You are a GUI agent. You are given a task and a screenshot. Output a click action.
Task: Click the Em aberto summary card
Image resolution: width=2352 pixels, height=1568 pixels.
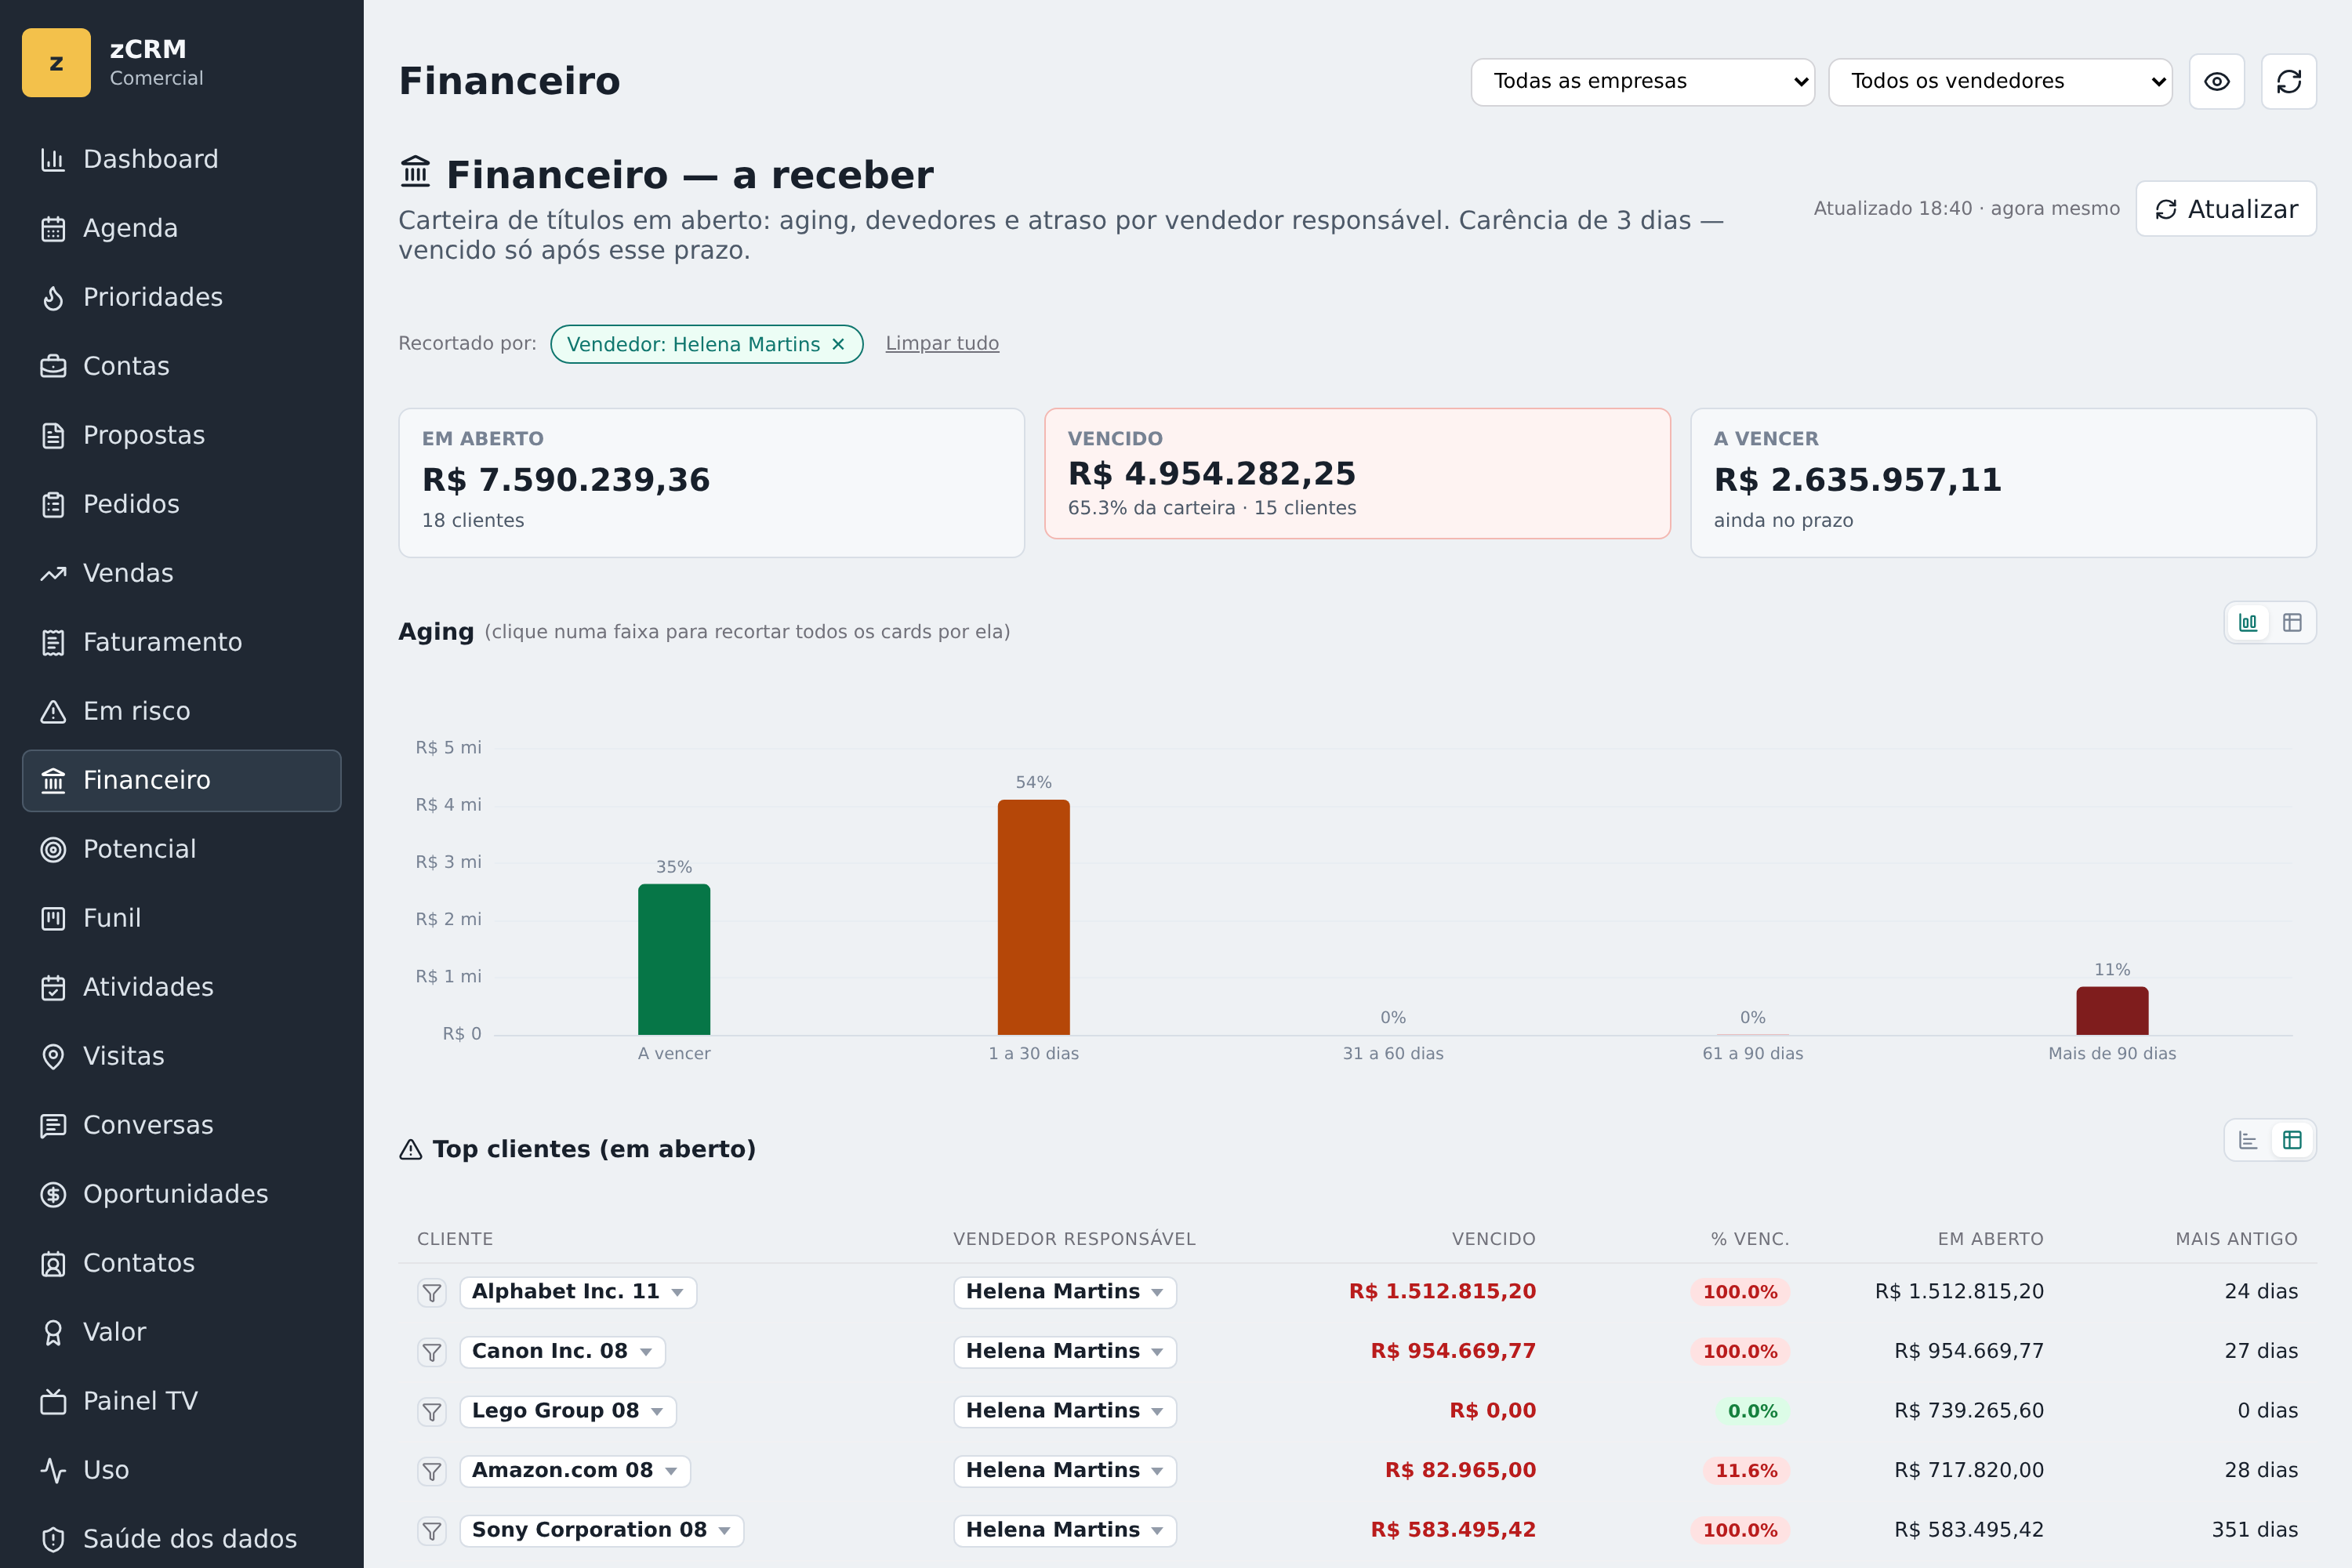(711, 482)
